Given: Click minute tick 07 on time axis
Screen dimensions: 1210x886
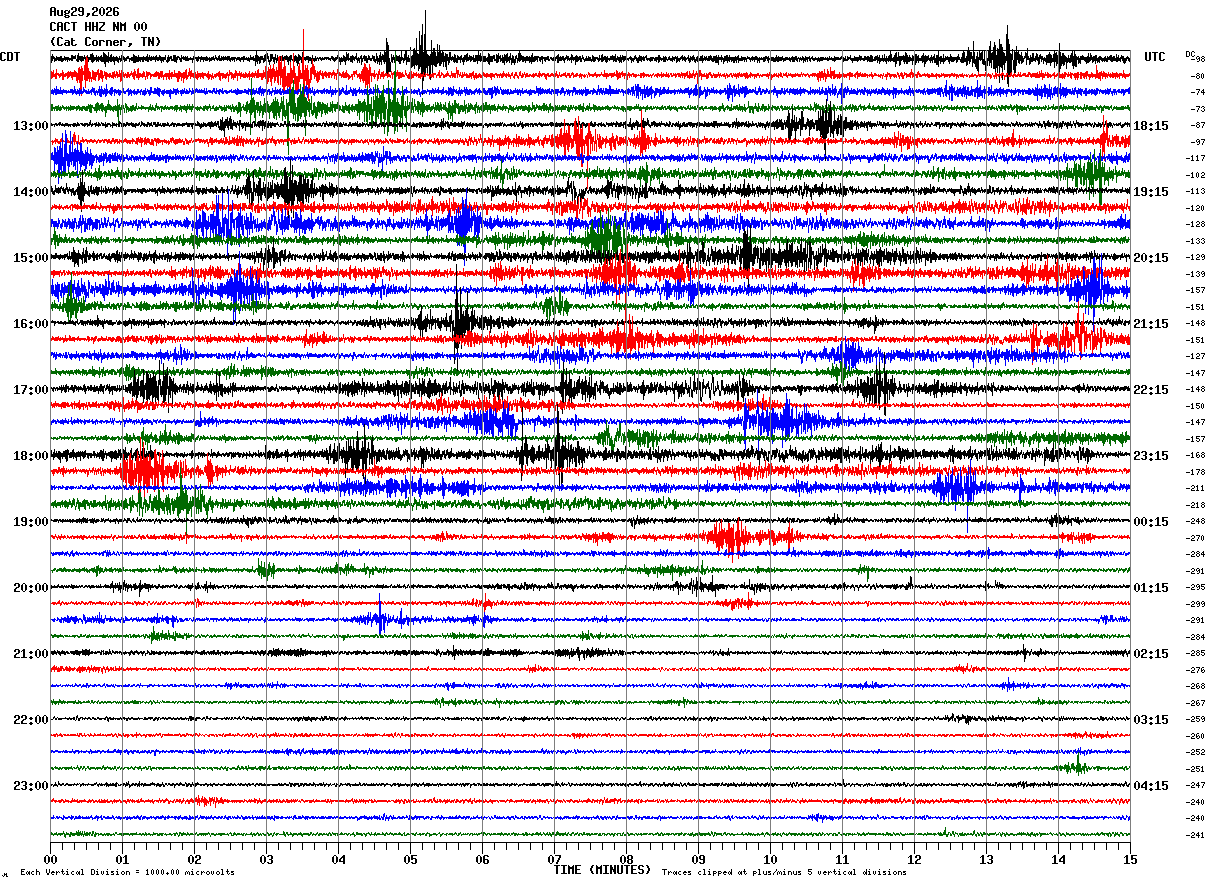Looking at the screenshot, I should [554, 859].
